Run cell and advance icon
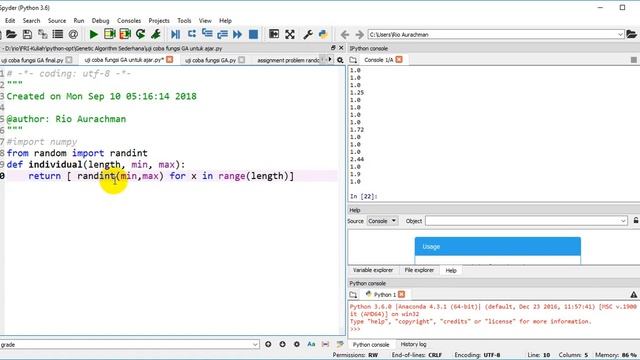640x360 pixels. 125,34
